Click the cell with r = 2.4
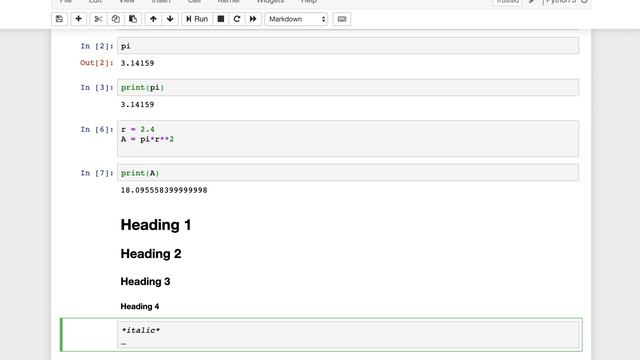Image resolution: width=640 pixels, height=360 pixels. pos(348,138)
